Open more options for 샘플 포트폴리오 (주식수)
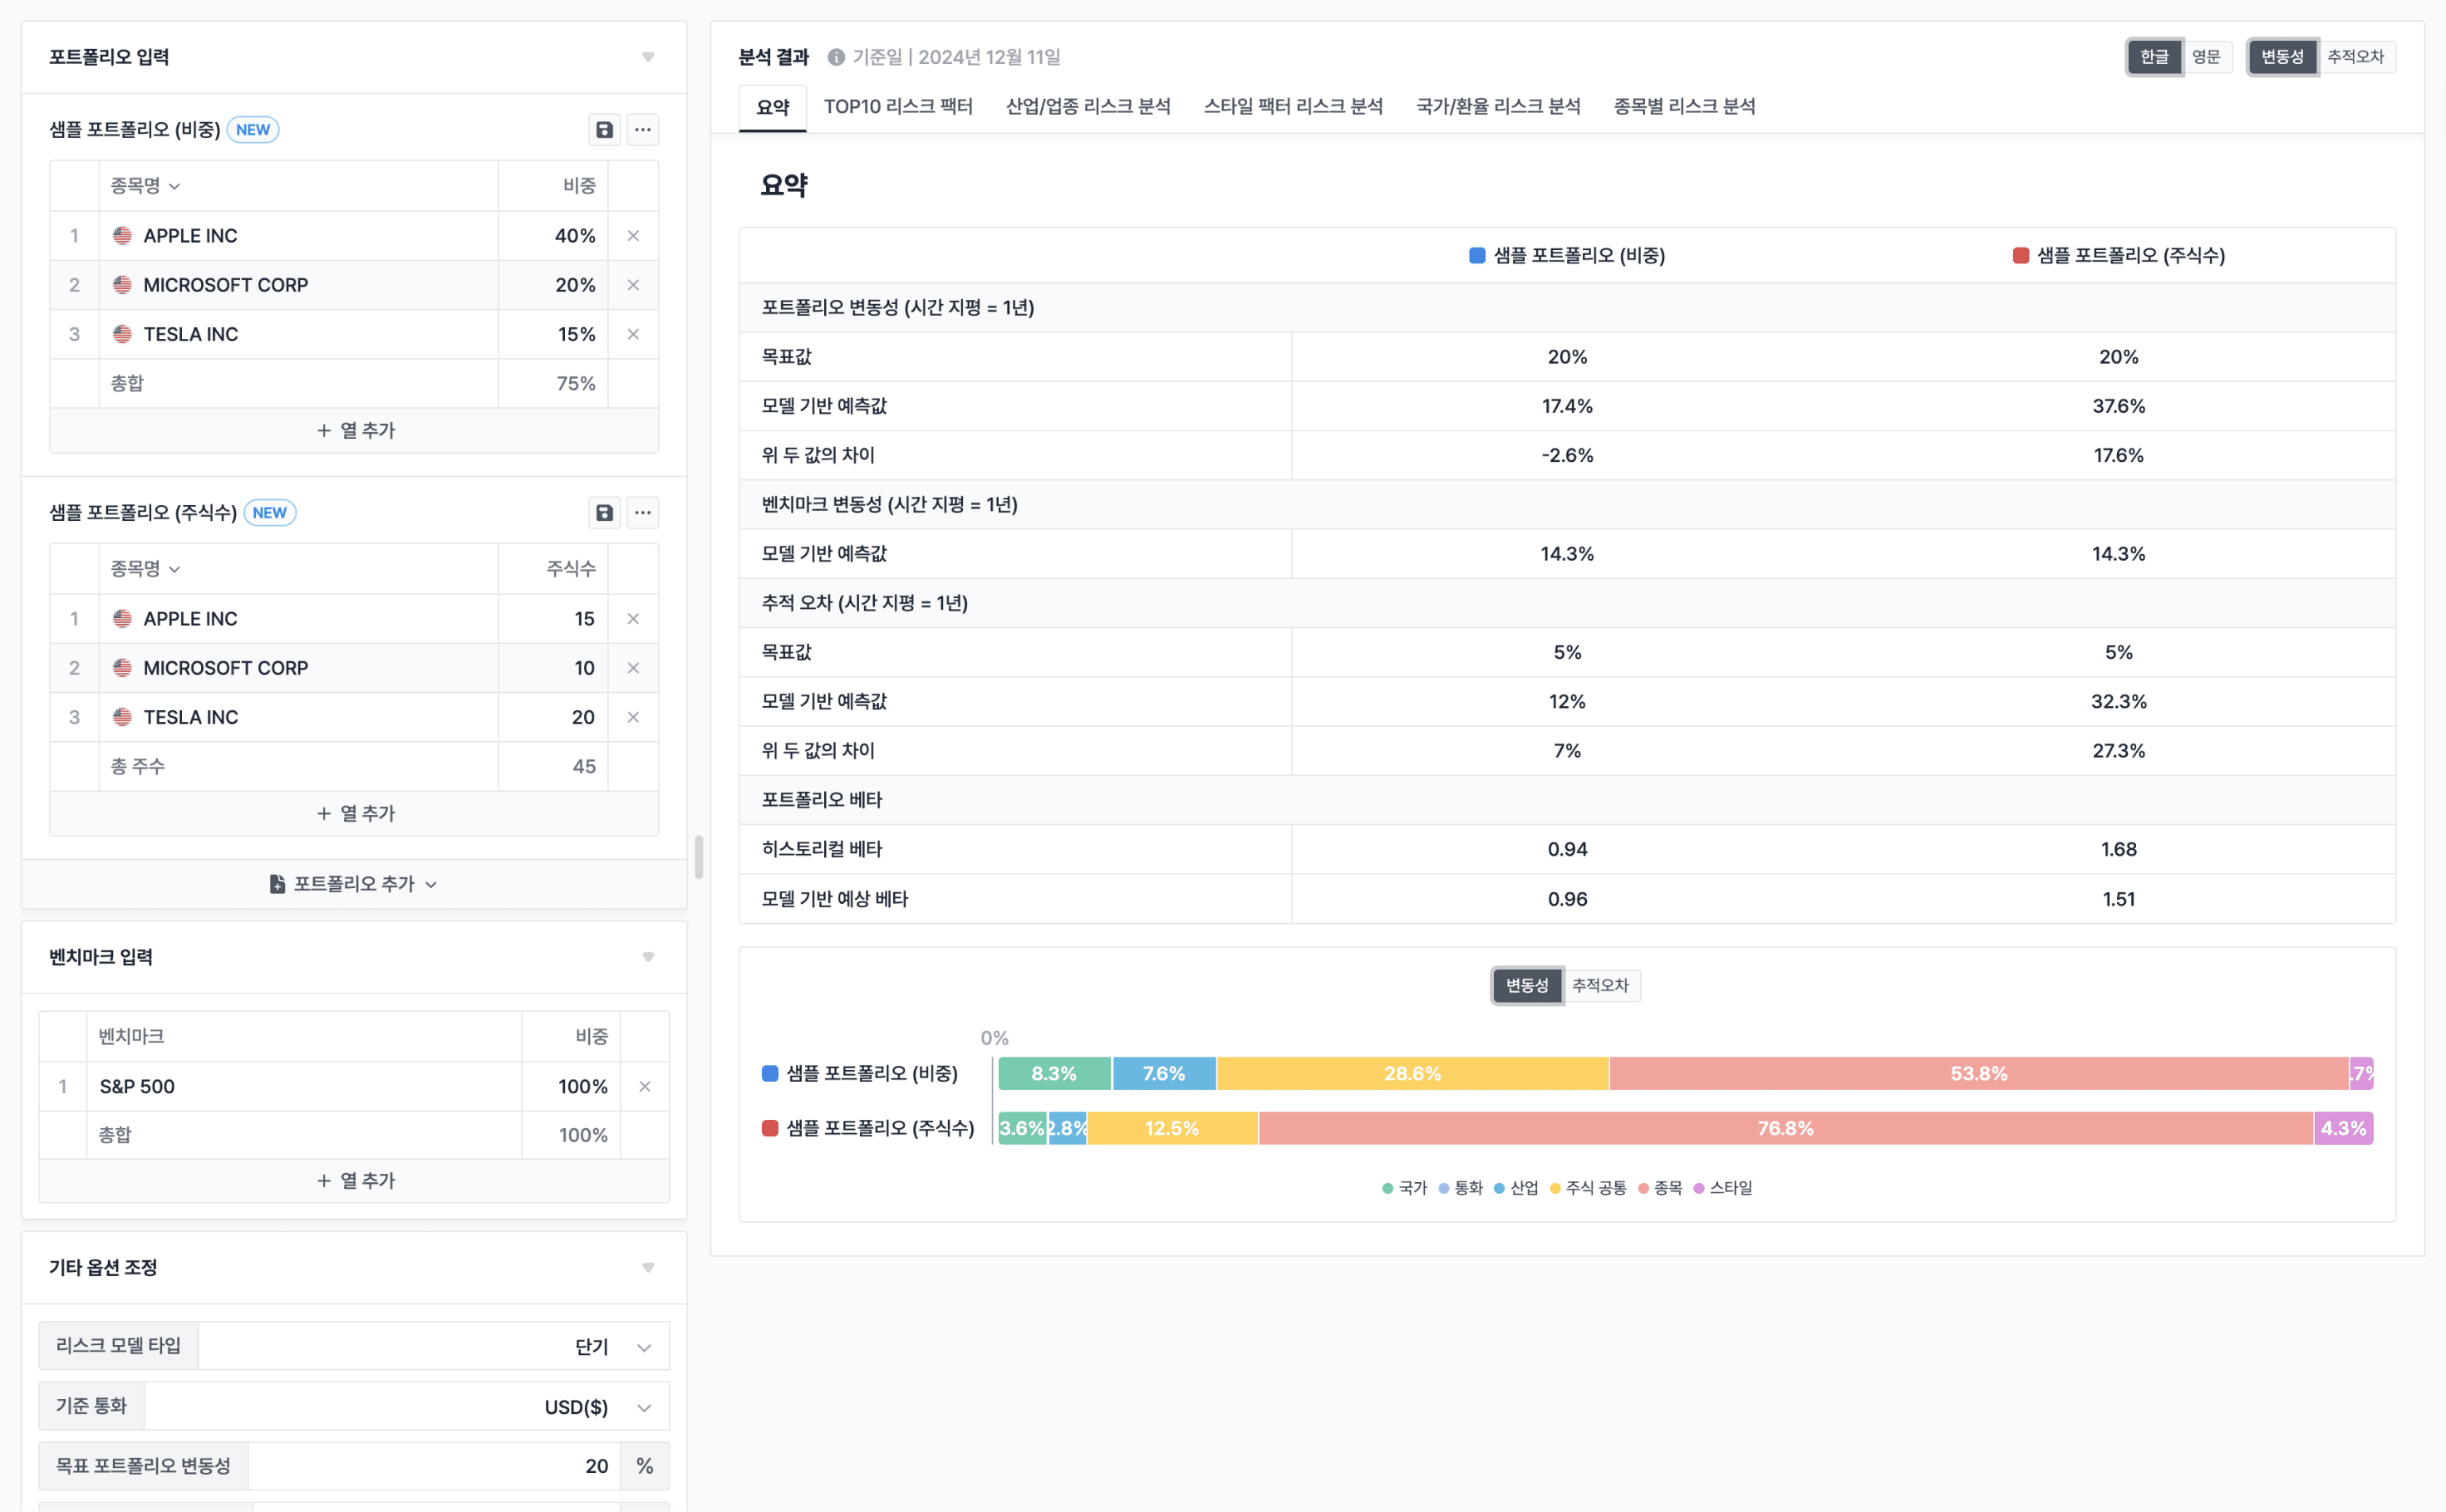The width and height of the screenshot is (2446, 1512). (x=643, y=512)
